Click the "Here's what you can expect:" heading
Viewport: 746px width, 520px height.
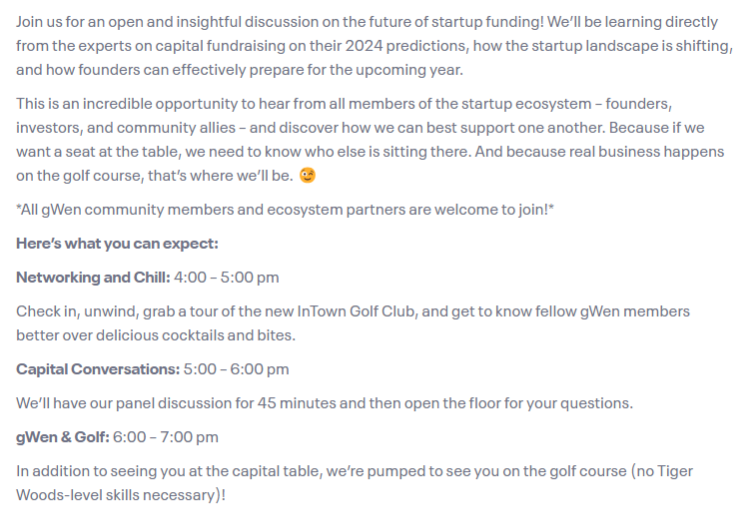pyautogui.click(x=117, y=243)
